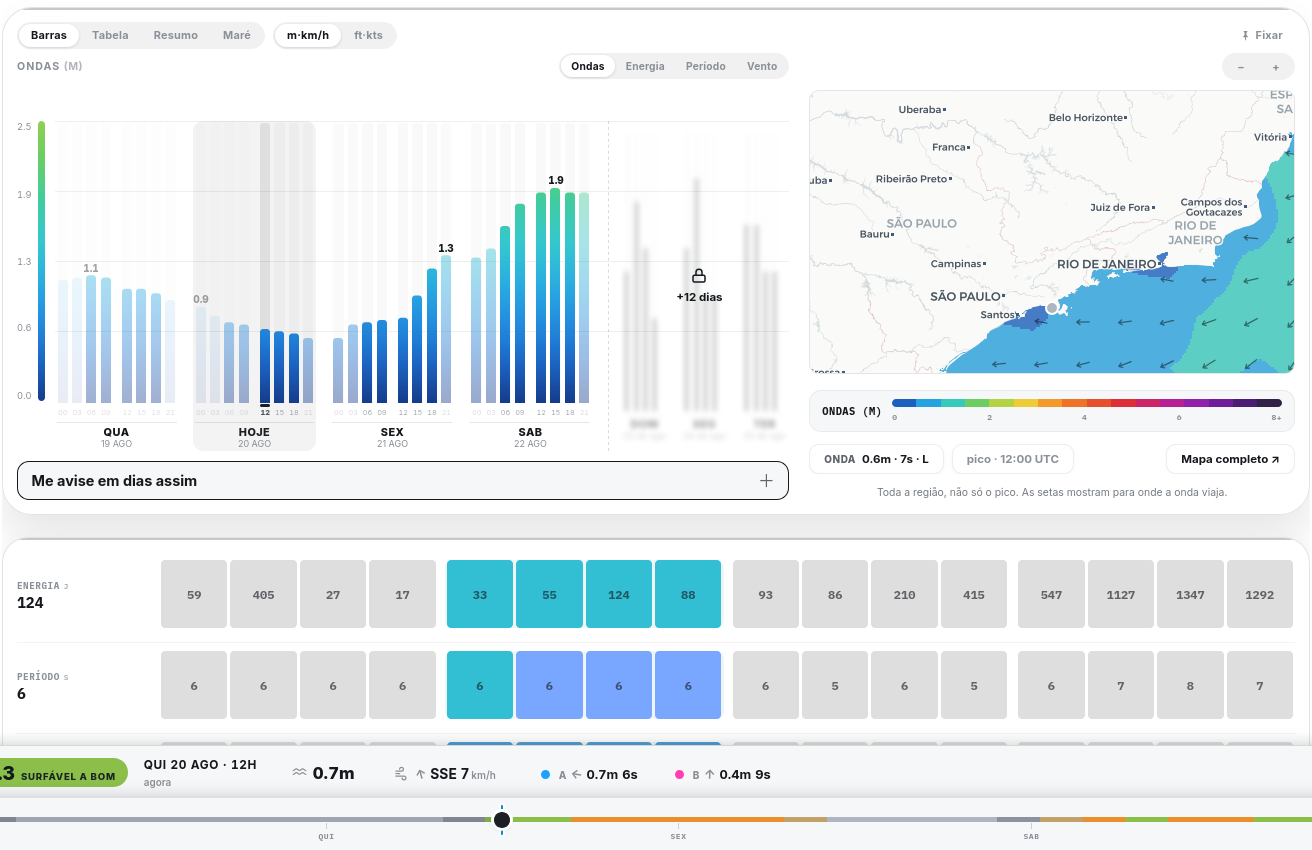Click the timeline position marker
Viewport: 1312px width, 850px height.
(502, 820)
